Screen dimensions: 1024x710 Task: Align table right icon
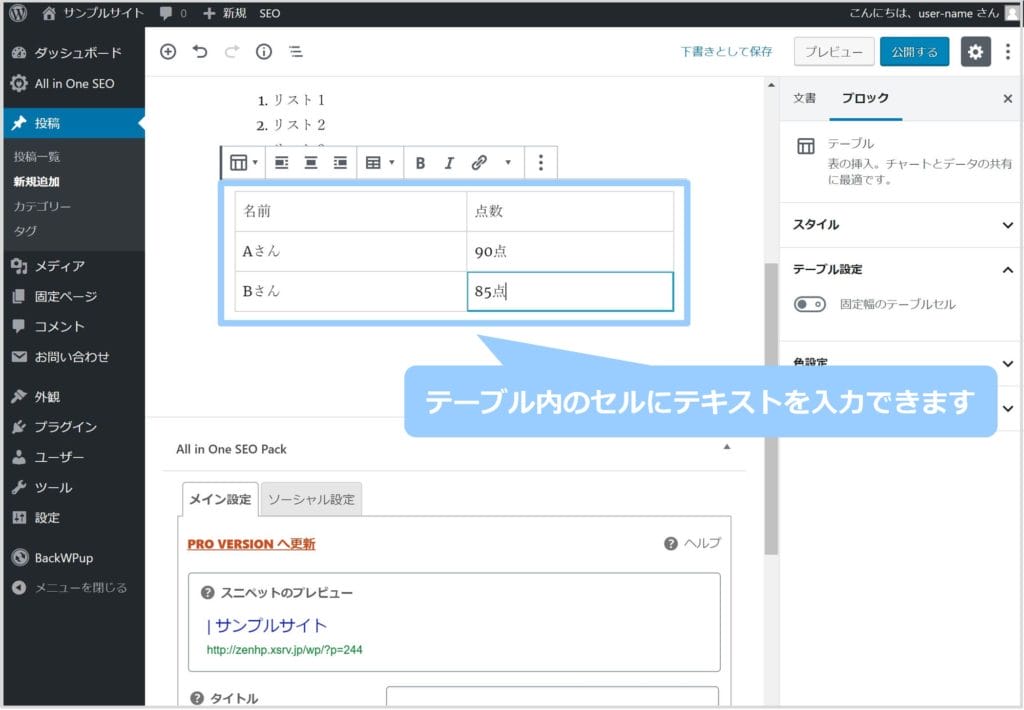click(x=340, y=163)
